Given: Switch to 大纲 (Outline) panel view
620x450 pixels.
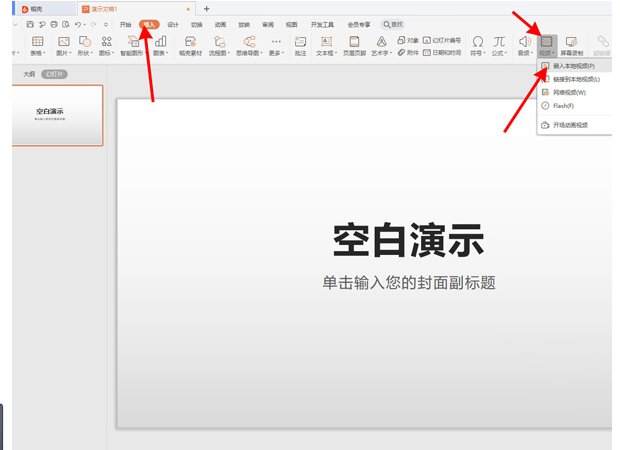Looking at the screenshot, I should tap(29, 74).
